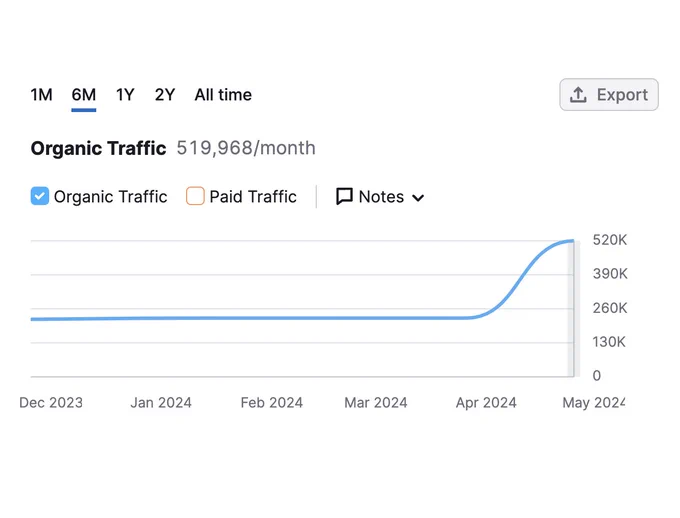
Task: Uncheck the Organic Traffic checkbox
Action: click(x=39, y=196)
